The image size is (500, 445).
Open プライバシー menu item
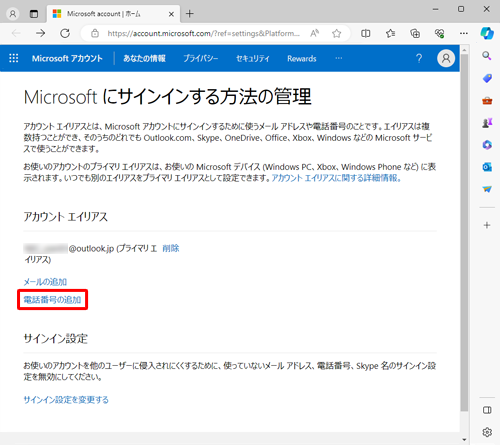[201, 58]
